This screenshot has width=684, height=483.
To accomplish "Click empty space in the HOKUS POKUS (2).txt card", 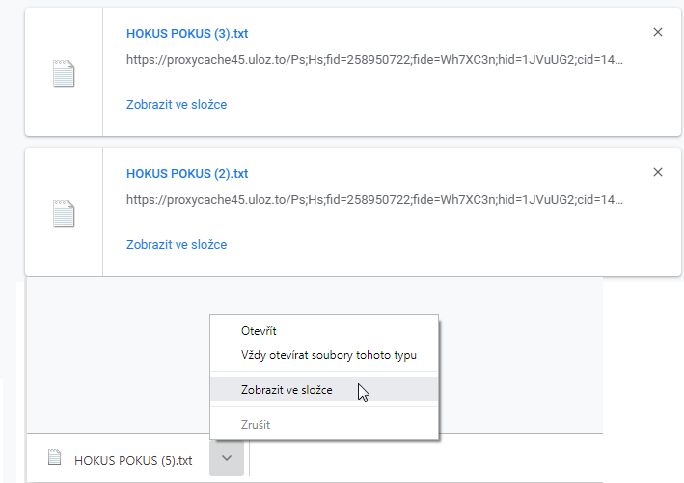I will (x=436, y=245).
